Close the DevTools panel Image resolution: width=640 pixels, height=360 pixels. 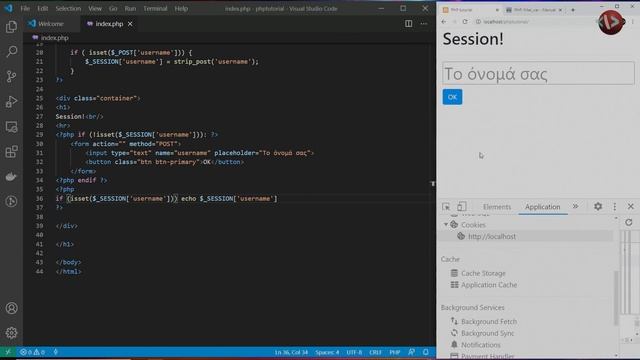631,207
